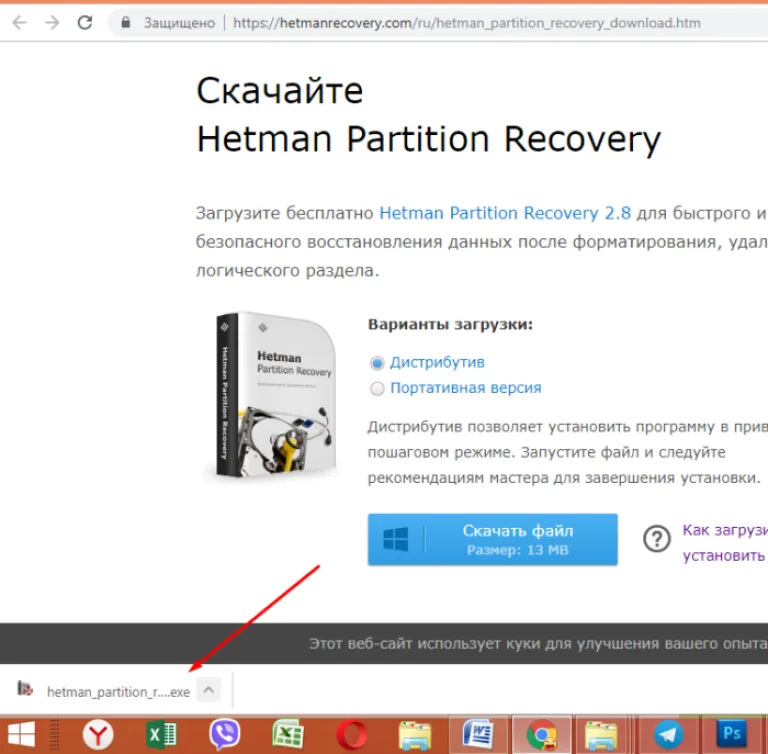Go back with the browser back arrow
This screenshot has width=768, height=754.
pyautogui.click(x=19, y=23)
